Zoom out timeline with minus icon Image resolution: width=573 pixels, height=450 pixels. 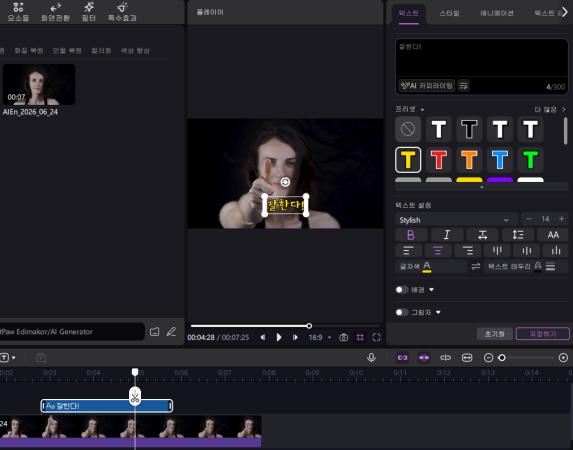(x=488, y=358)
